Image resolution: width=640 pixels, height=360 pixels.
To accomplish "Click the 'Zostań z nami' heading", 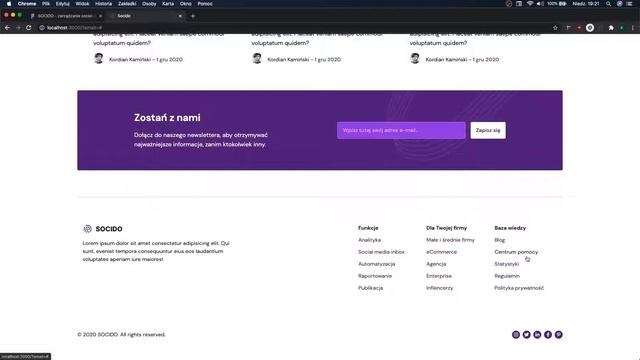I will (x=167, y=118).
